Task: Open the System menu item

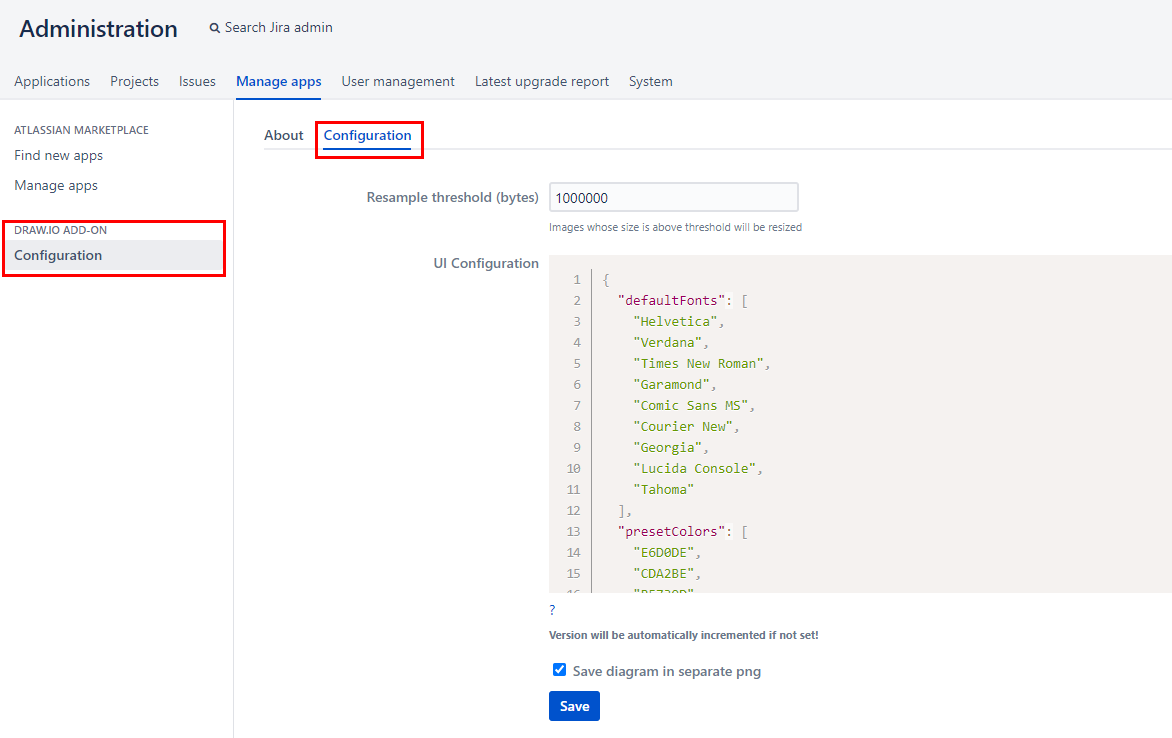Action: pos(650,81)
